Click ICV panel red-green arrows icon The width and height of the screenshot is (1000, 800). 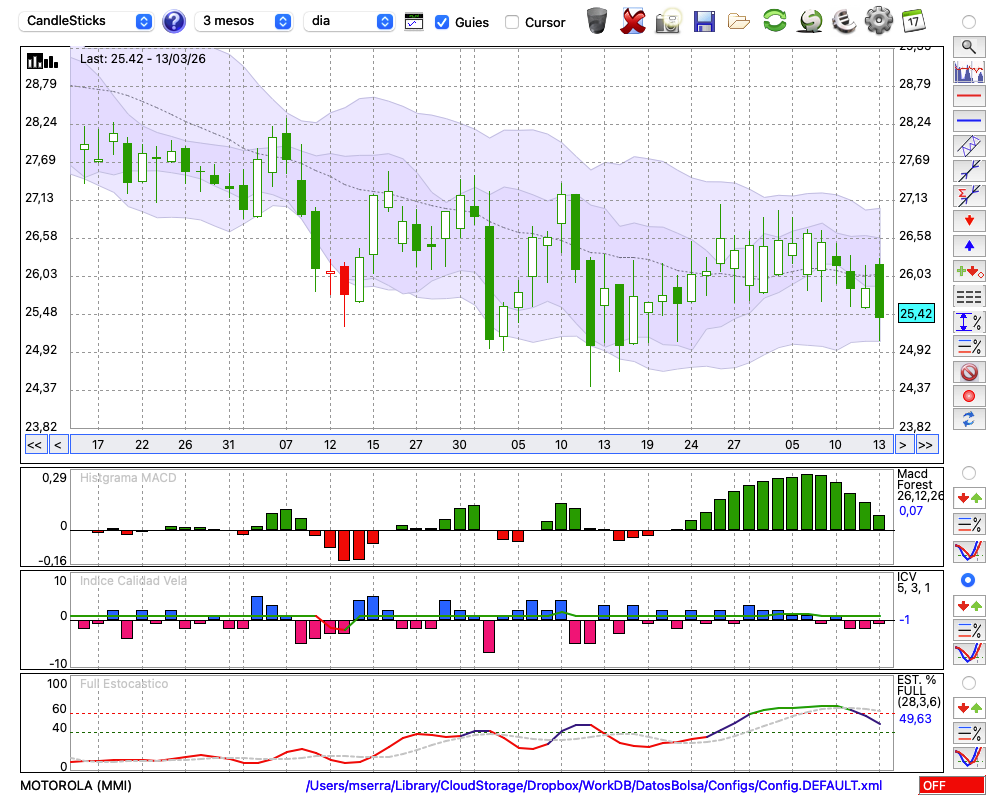pyautogui.click(x=969, y=605)
